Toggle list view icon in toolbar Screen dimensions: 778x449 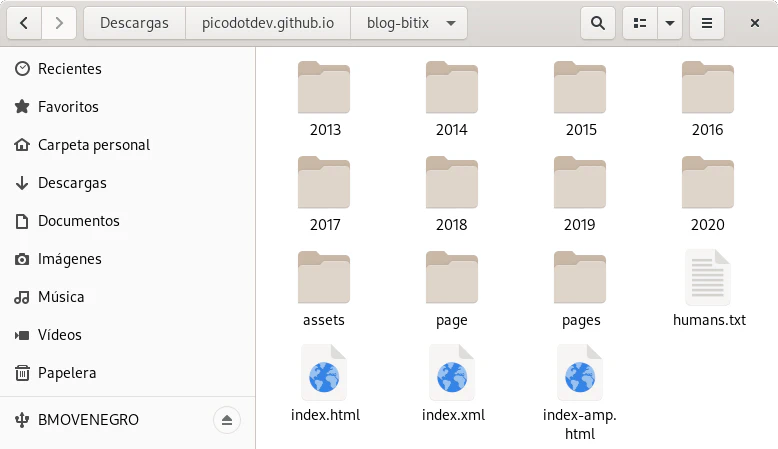coord(640,23)
